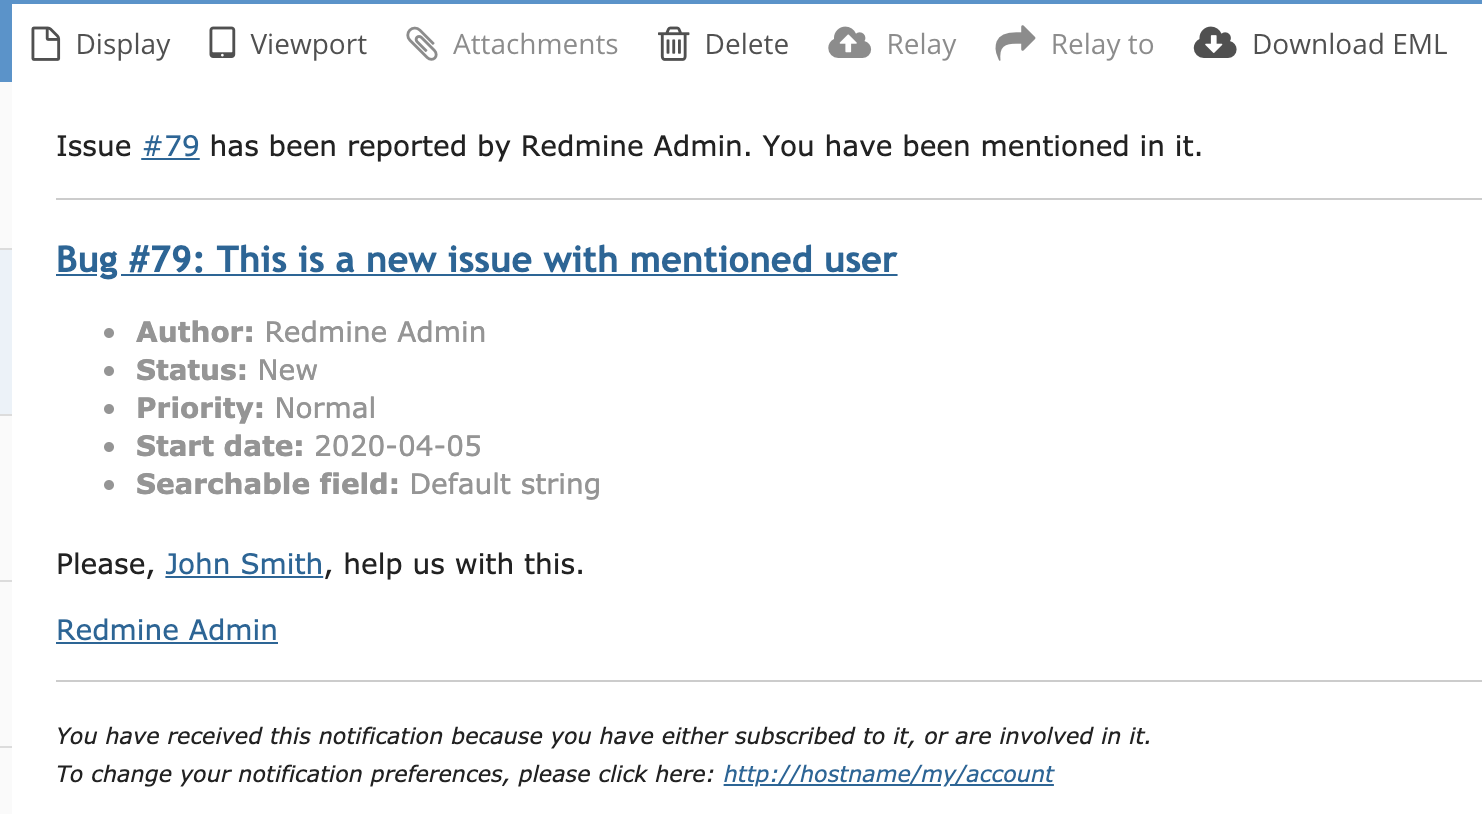Select the Relay label in toolbar

[x=921, y=45]
